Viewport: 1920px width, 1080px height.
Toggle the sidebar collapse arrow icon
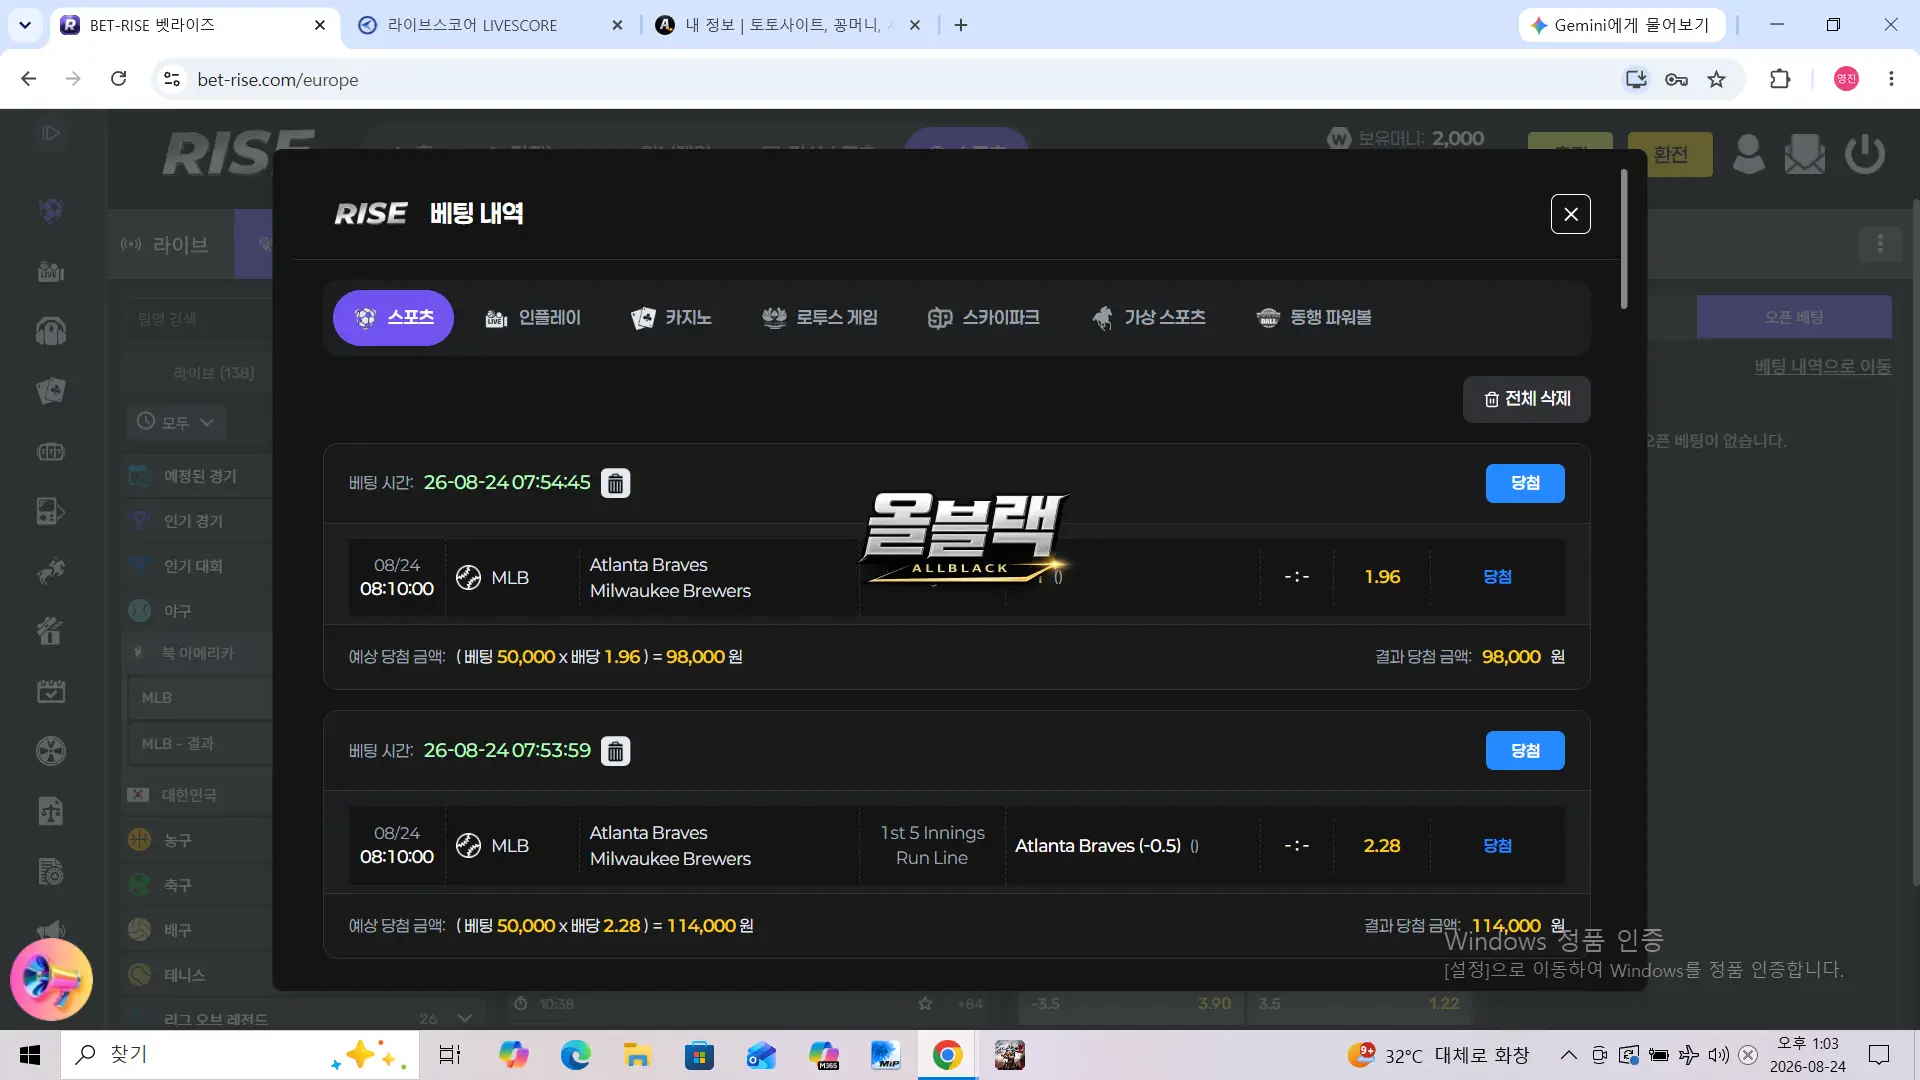pyautogui.click(x=50, y=133)
